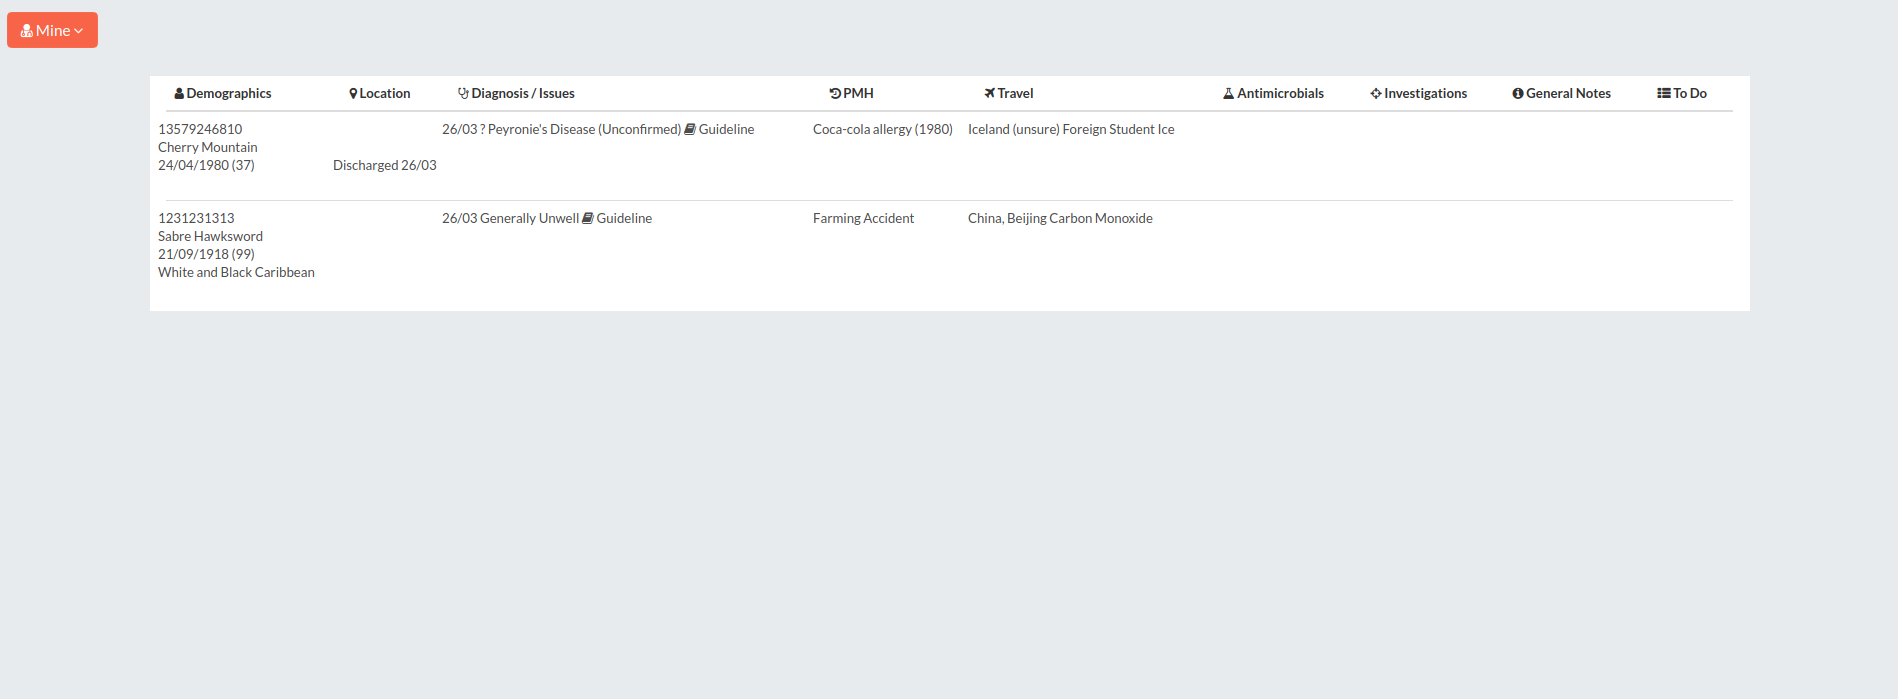Viewport: 1898px width, 699px height.
Task: Select the Diagnosis / Issues header text
Action: (523, 93)
